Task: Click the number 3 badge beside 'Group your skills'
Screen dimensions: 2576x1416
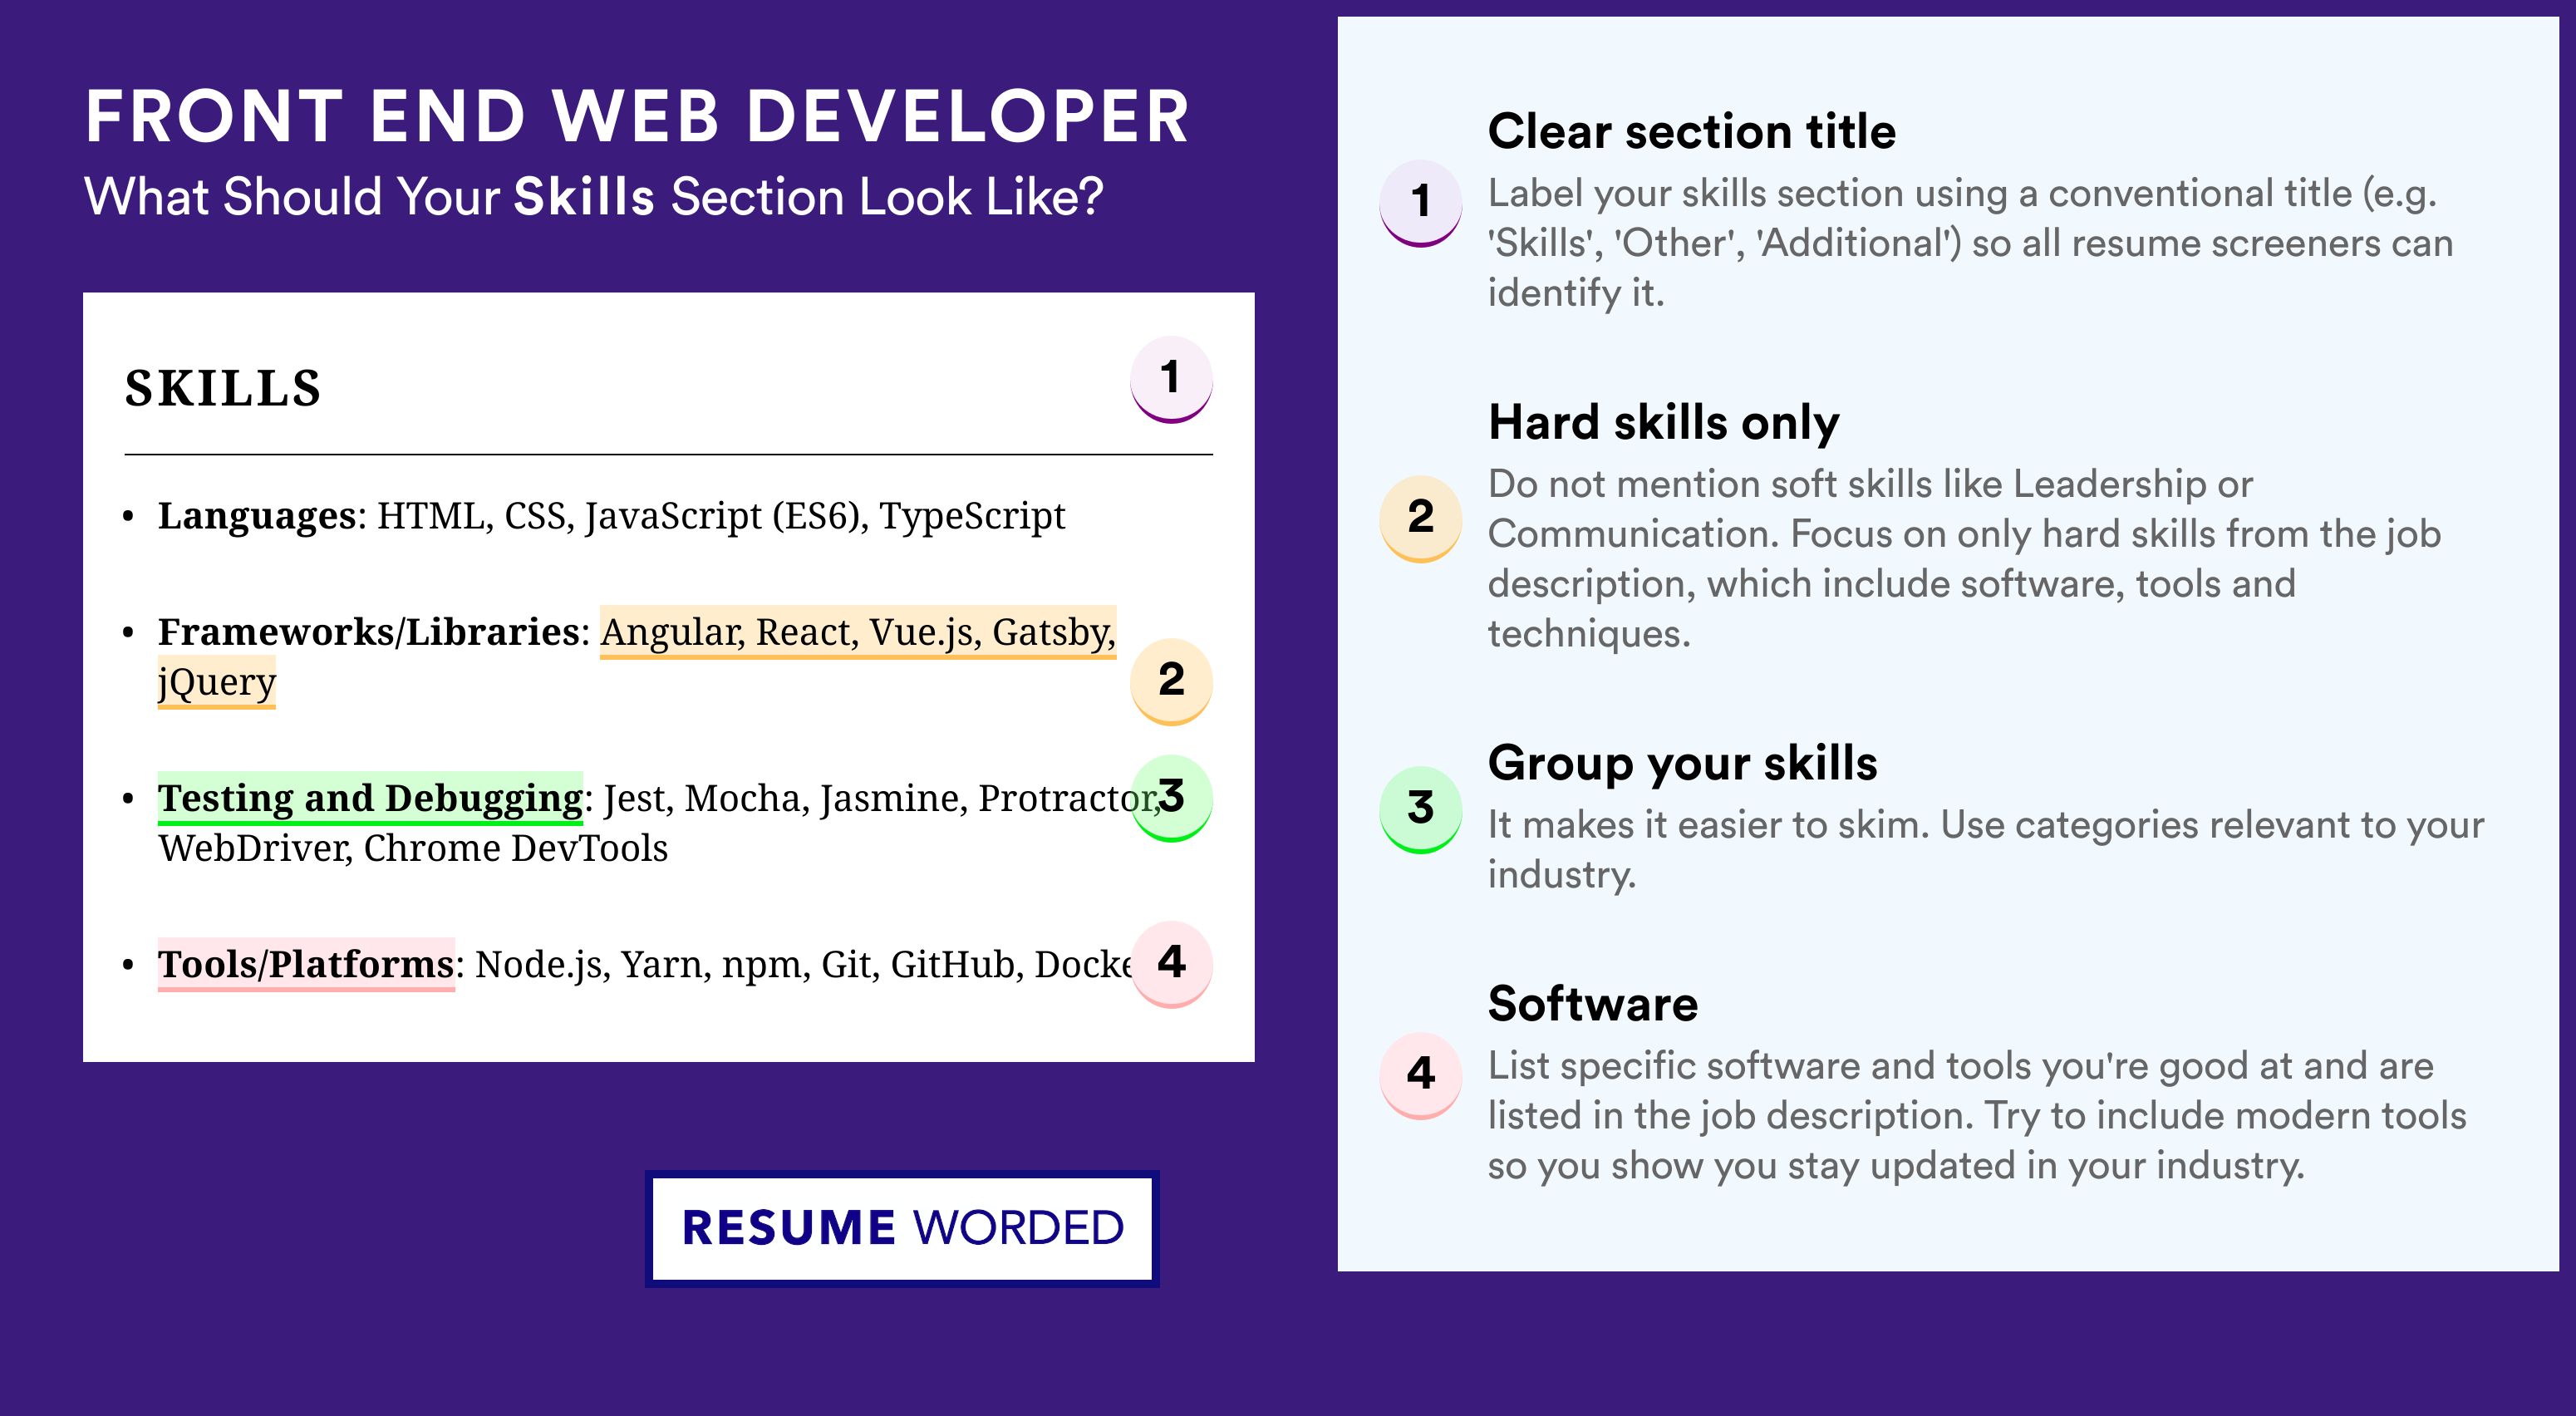Action: click(x=1421, y=810)
